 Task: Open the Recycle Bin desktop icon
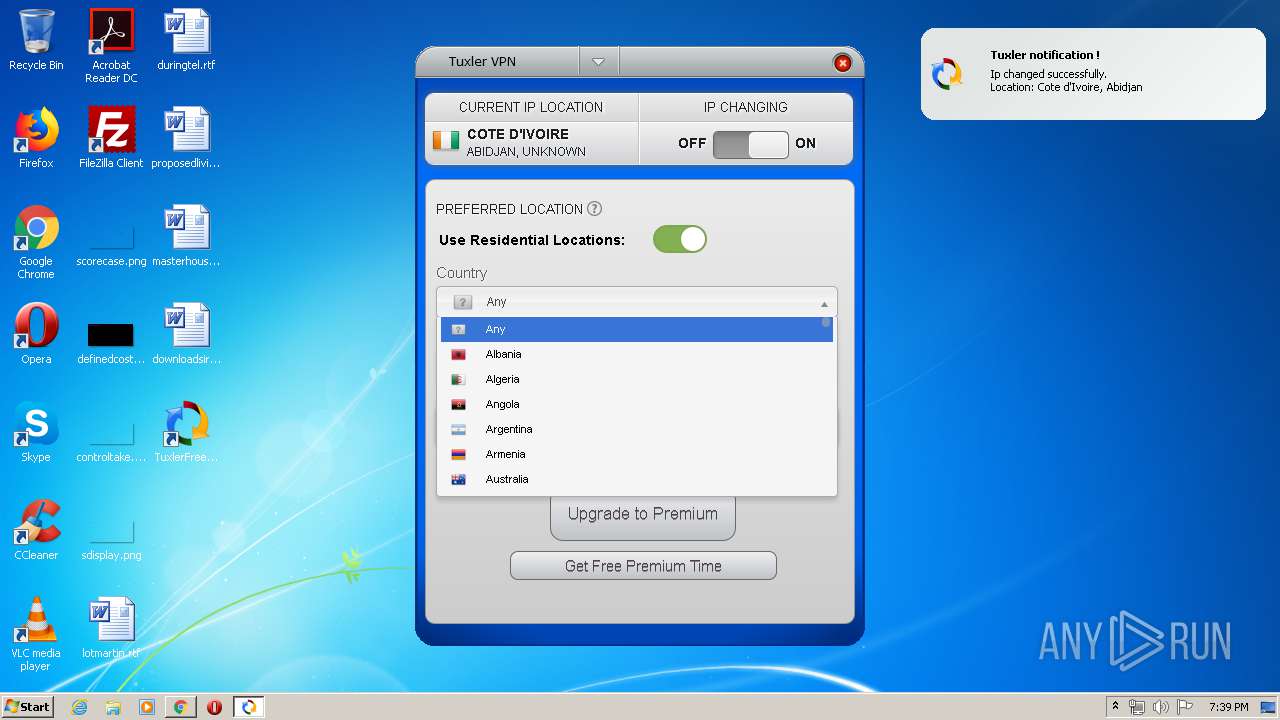click(x=36, y=40)
